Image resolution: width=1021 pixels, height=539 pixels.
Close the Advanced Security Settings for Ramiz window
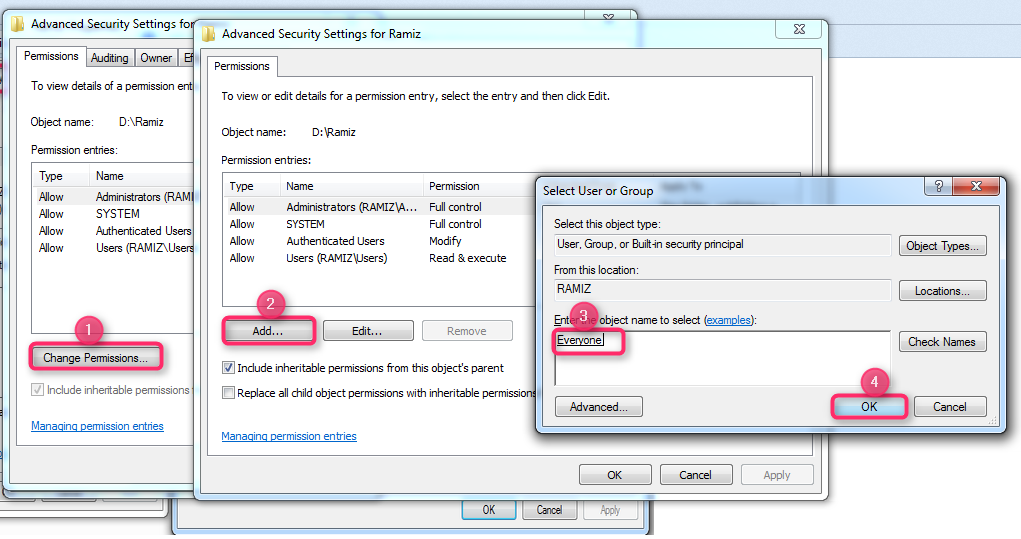800,29
